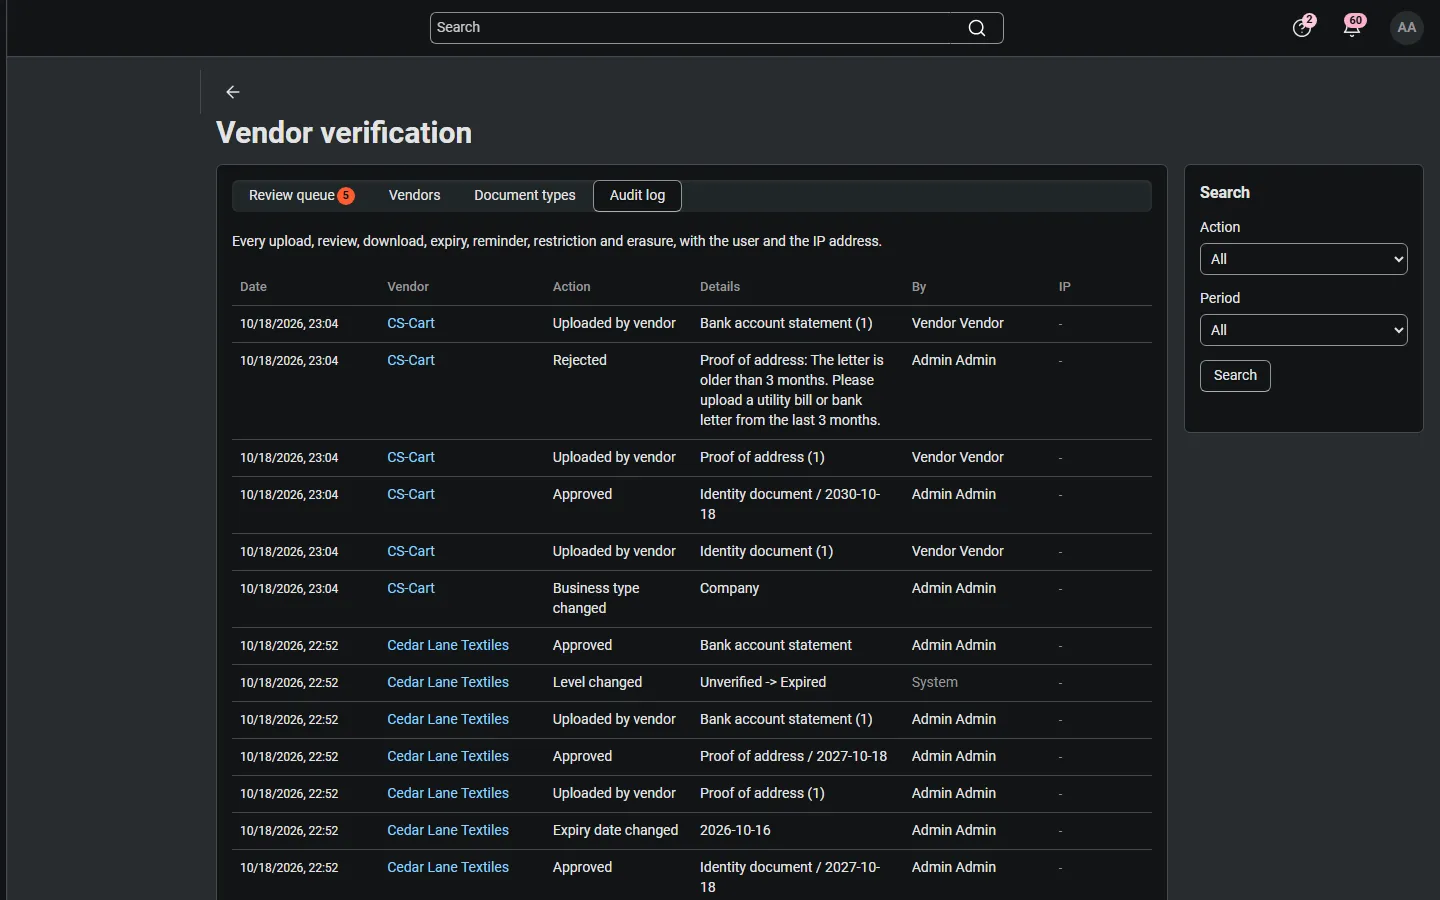
Task: Click the By column header
Action: pos(919,287)
